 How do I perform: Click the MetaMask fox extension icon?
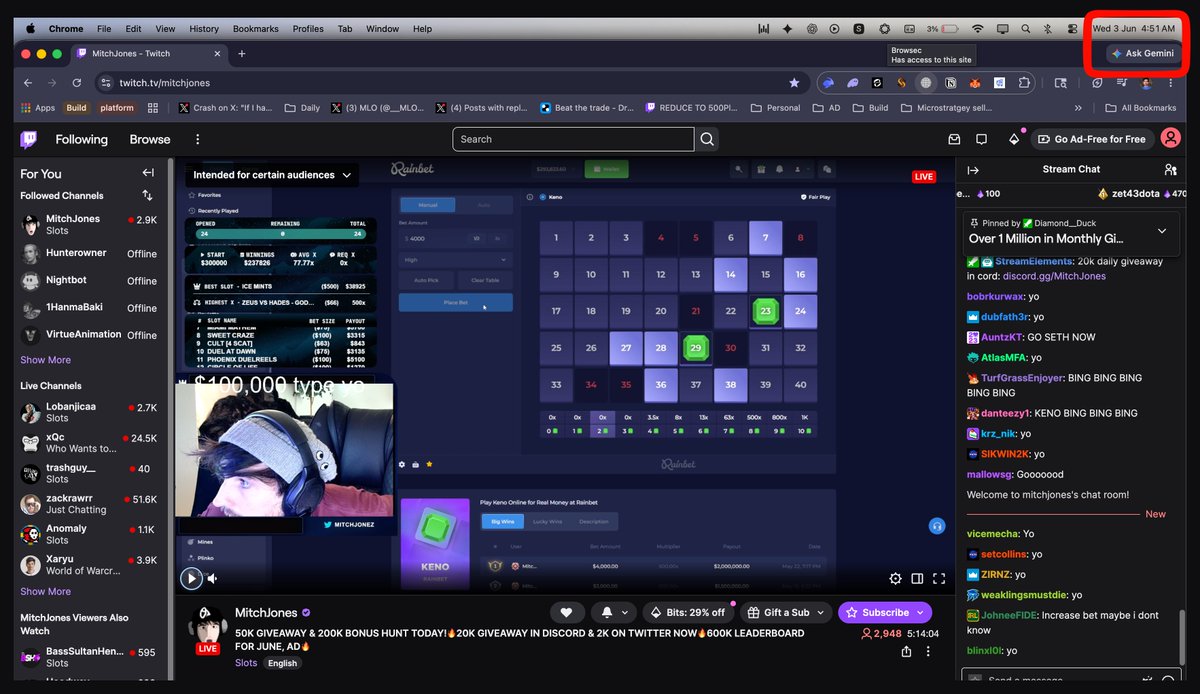click(973, 83)
